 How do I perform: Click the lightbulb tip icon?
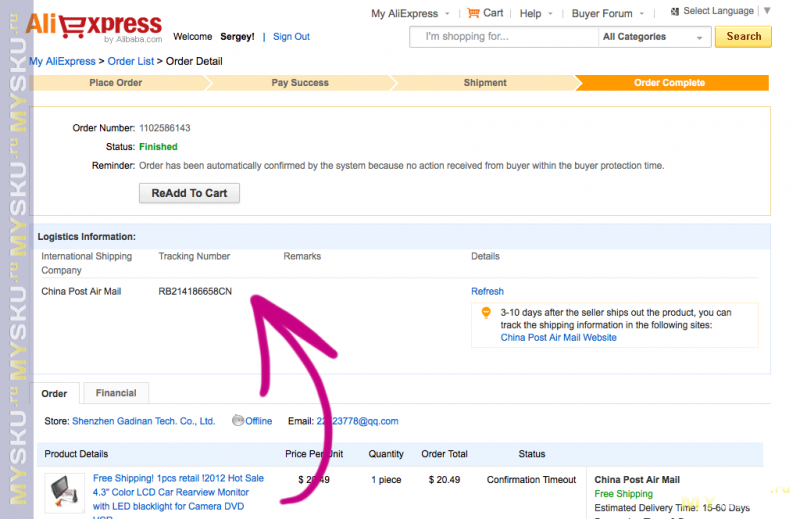pos(486,313)
